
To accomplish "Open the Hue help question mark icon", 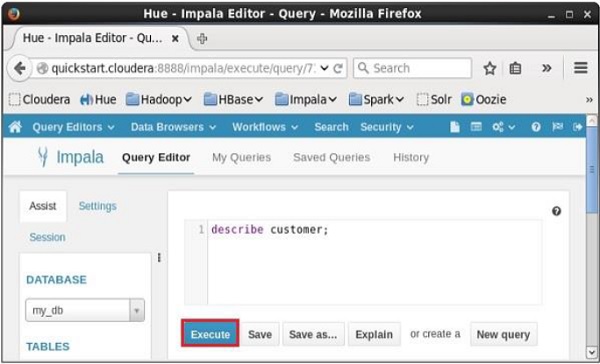I will pos(536,127).
